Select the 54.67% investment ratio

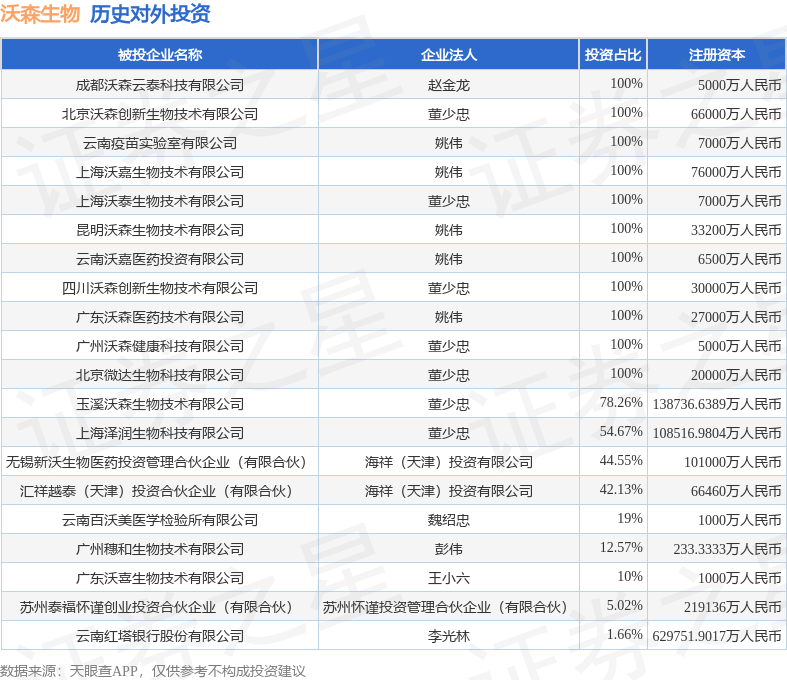(621, 431)
